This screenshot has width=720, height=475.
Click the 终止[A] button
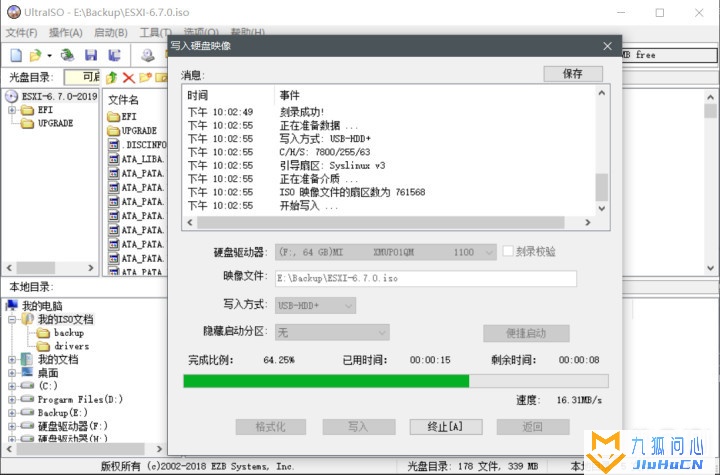(445, 427)
